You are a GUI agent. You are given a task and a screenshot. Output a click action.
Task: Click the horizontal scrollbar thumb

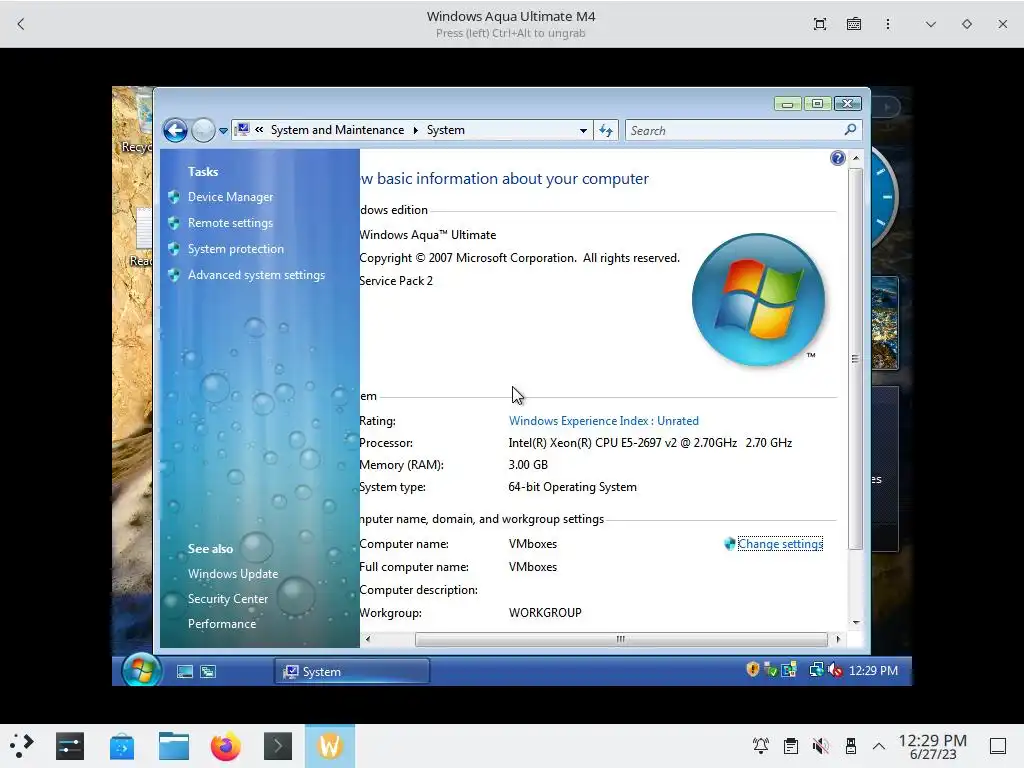tap(620, 639)
